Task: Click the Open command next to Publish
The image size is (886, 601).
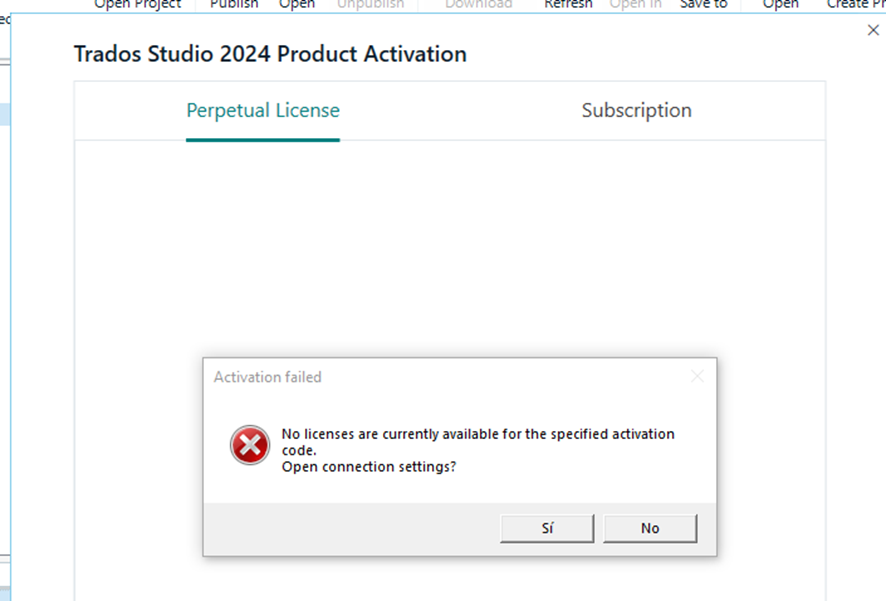Action: 296,4
